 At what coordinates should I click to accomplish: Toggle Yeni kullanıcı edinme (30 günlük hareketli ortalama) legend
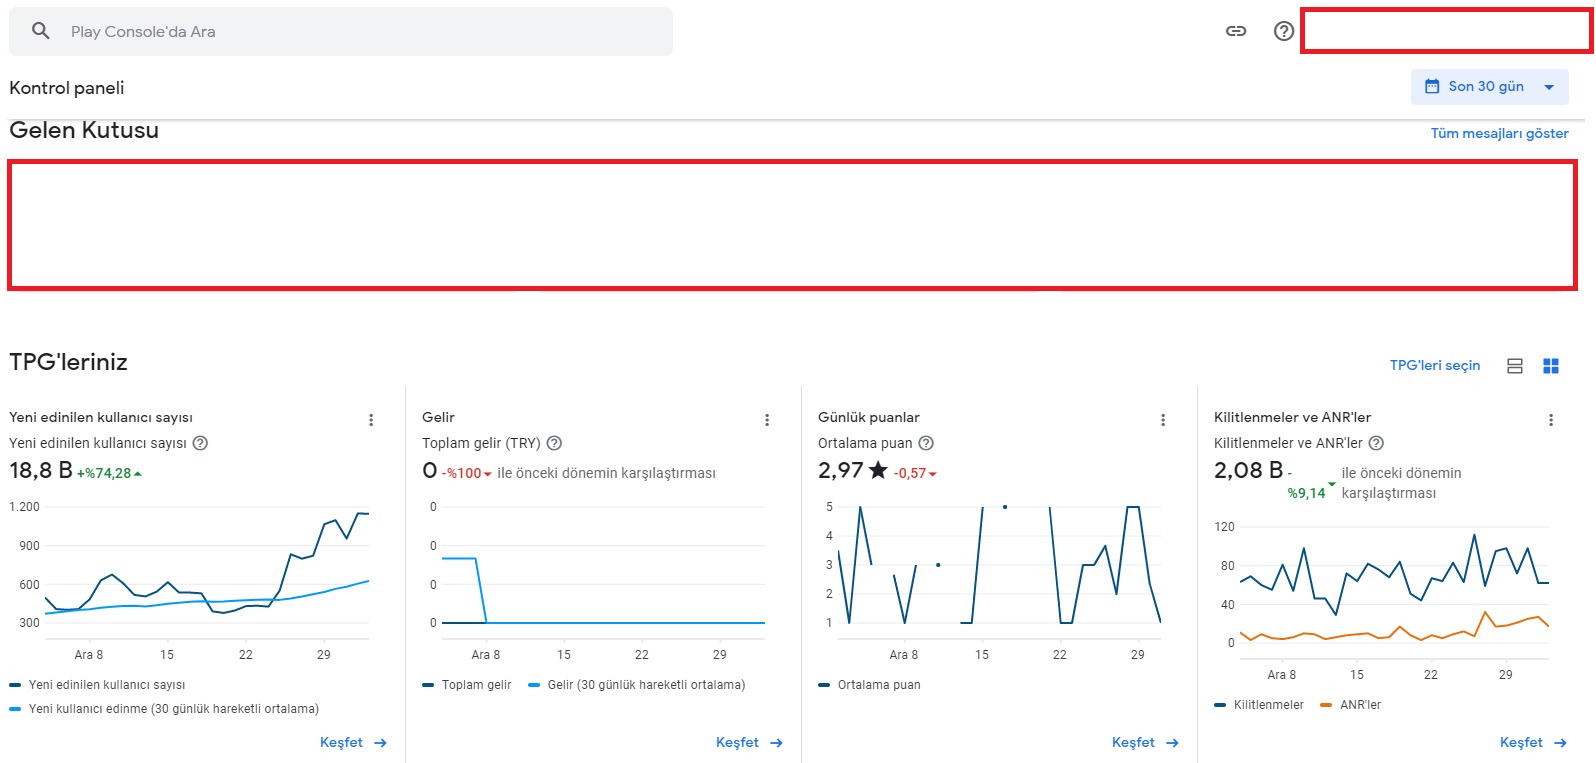coord(164,709)
